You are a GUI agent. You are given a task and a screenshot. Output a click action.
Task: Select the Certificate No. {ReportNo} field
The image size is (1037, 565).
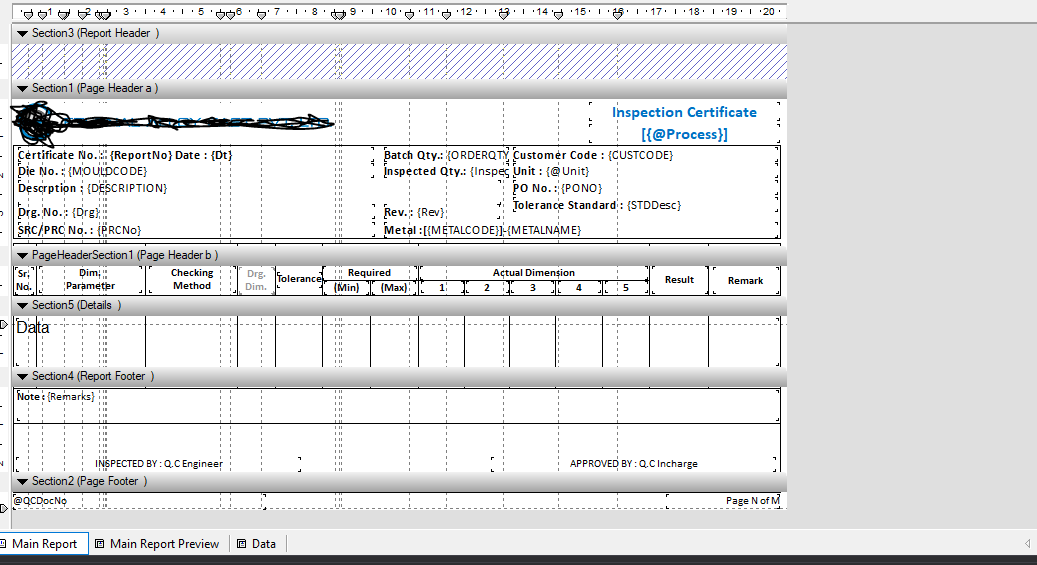(125, 155)
